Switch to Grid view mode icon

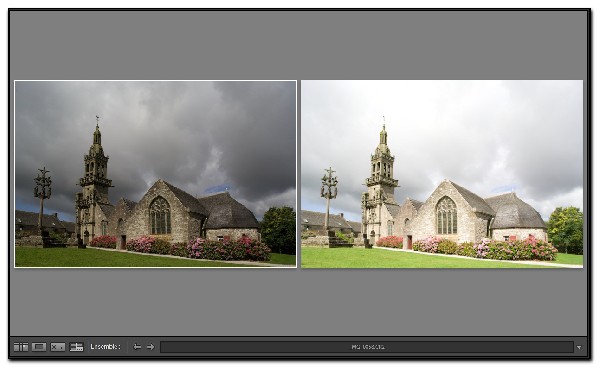(21, 347)
